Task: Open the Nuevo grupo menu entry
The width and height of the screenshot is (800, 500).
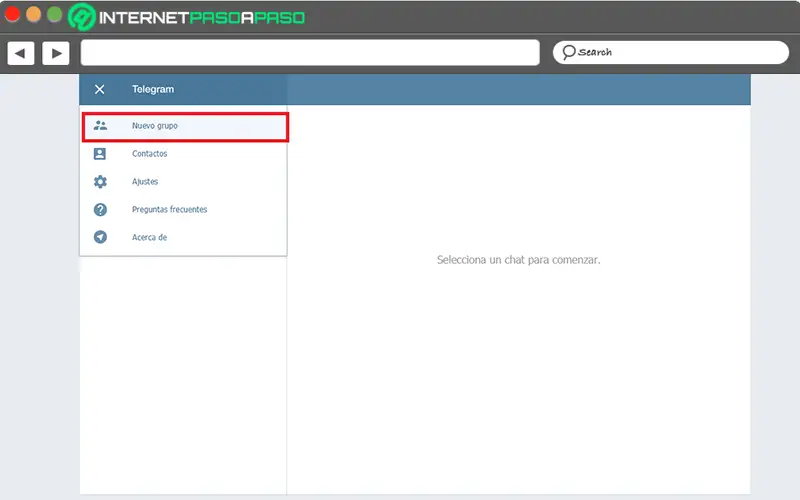Action: pos(185,127)
